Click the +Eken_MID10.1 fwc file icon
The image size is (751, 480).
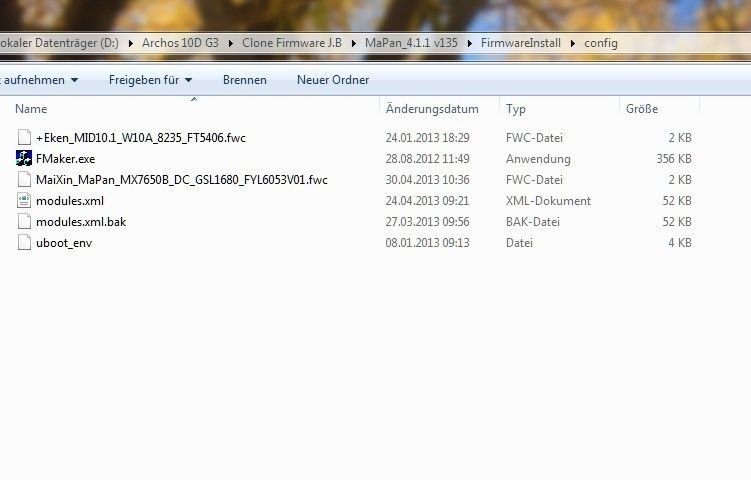(24, 137)
